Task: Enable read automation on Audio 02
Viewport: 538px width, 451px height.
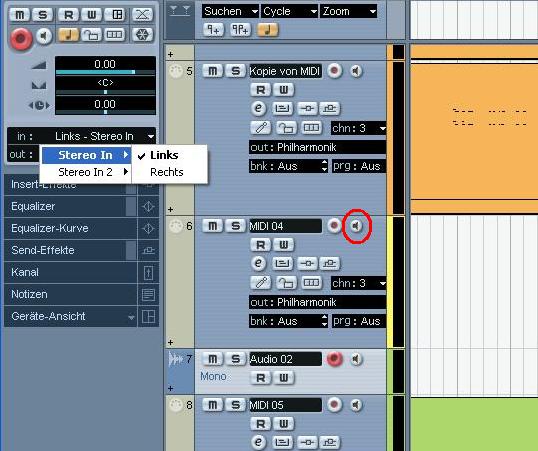Action: pos(260,378)
